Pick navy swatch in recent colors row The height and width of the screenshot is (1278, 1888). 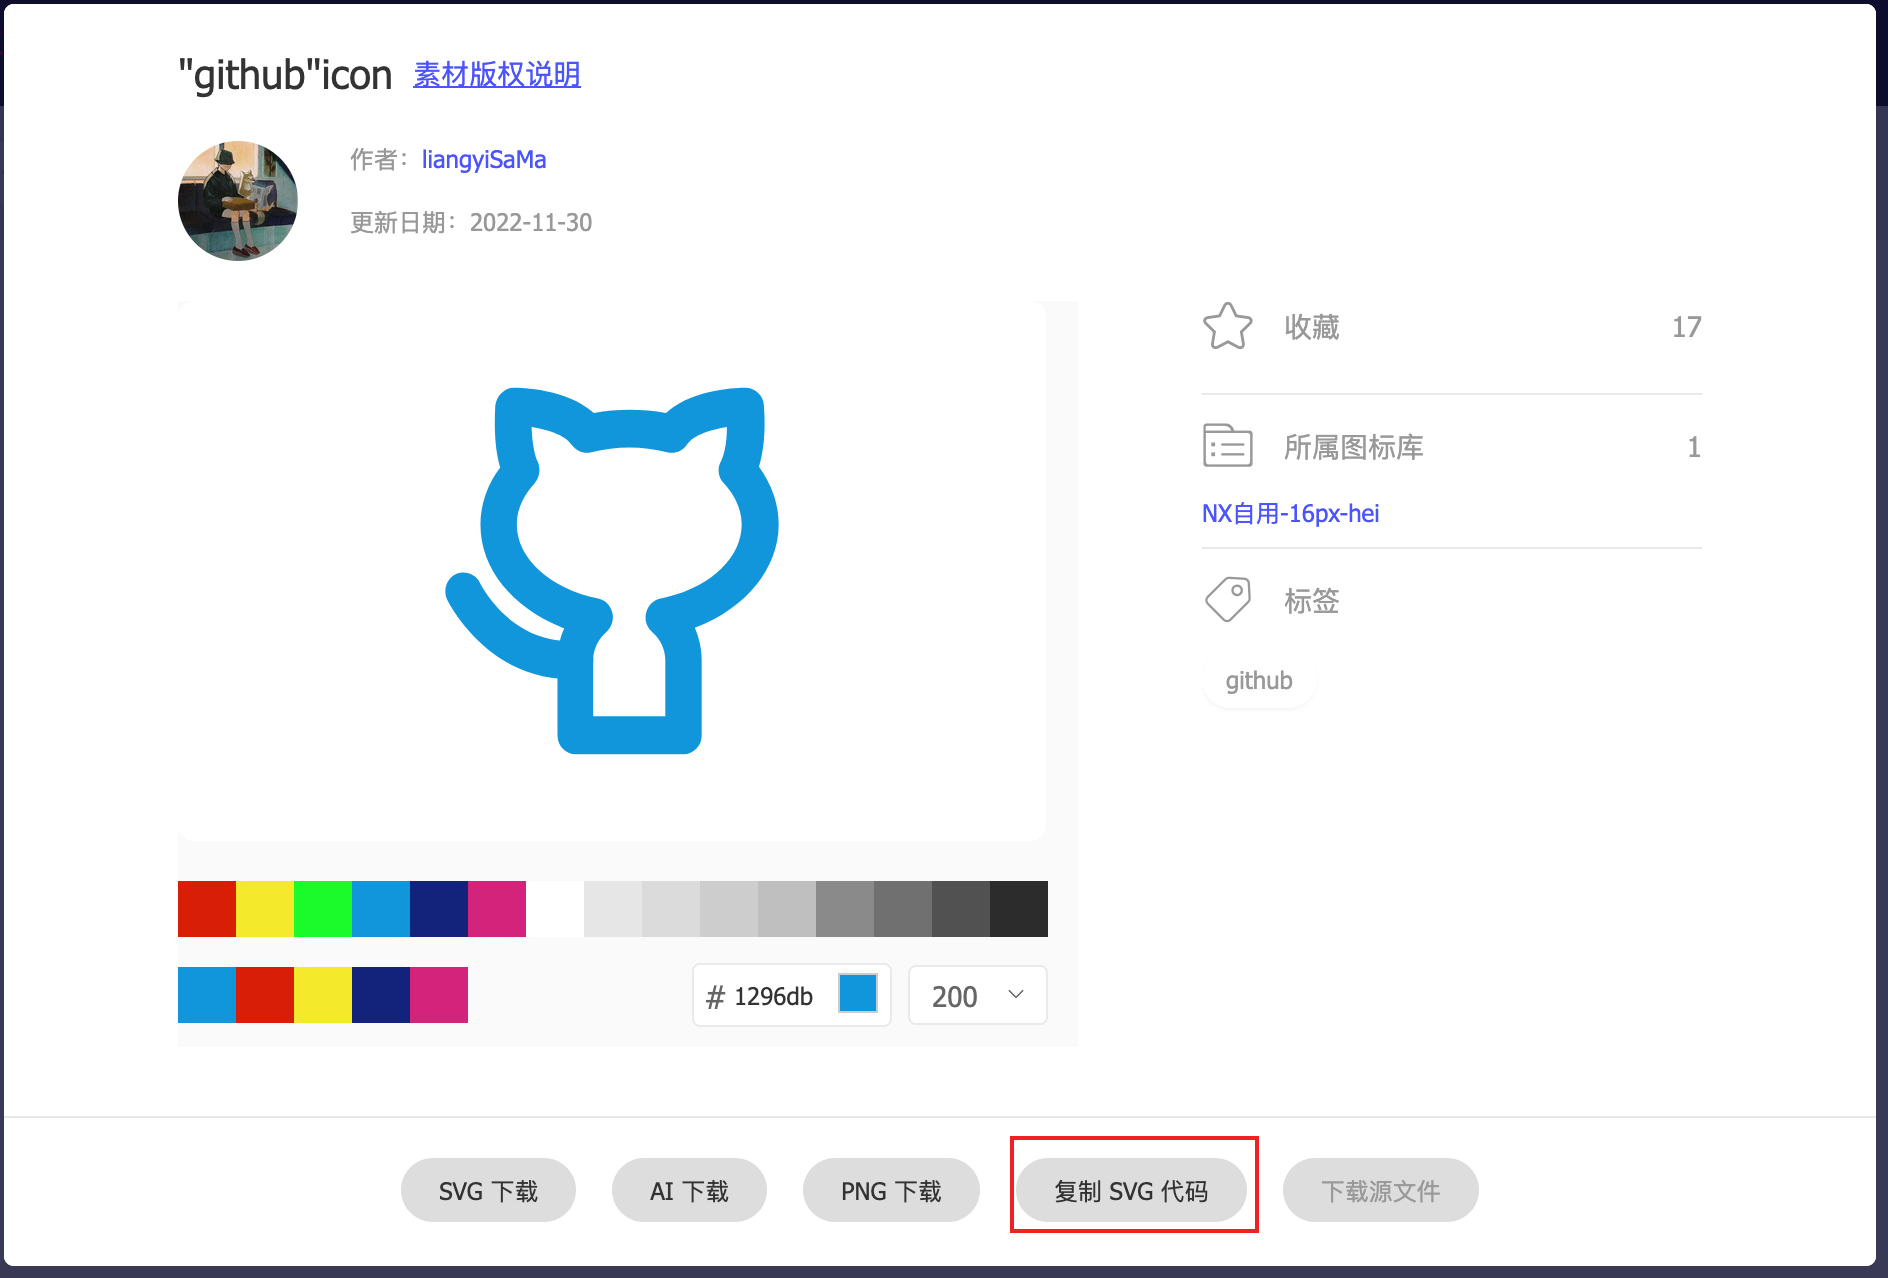pyautogui.click(x=381, y=995)
